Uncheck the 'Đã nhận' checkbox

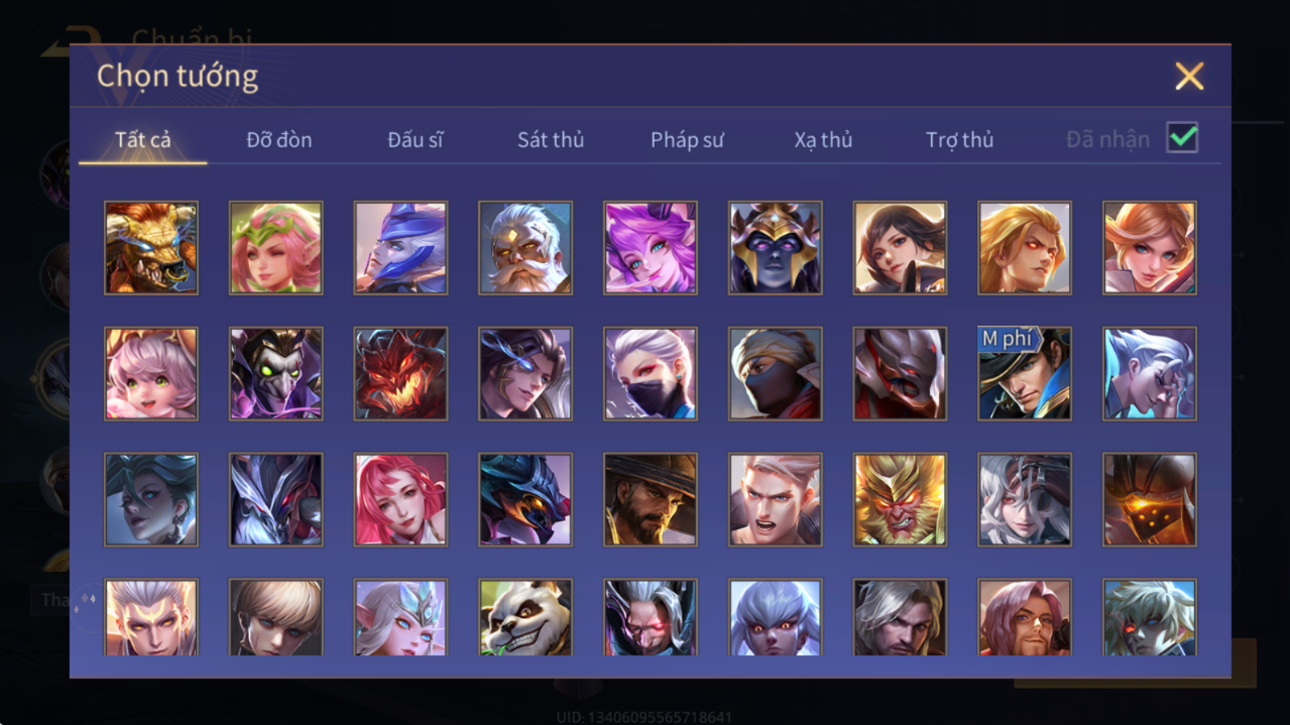tap(1182, 138)
